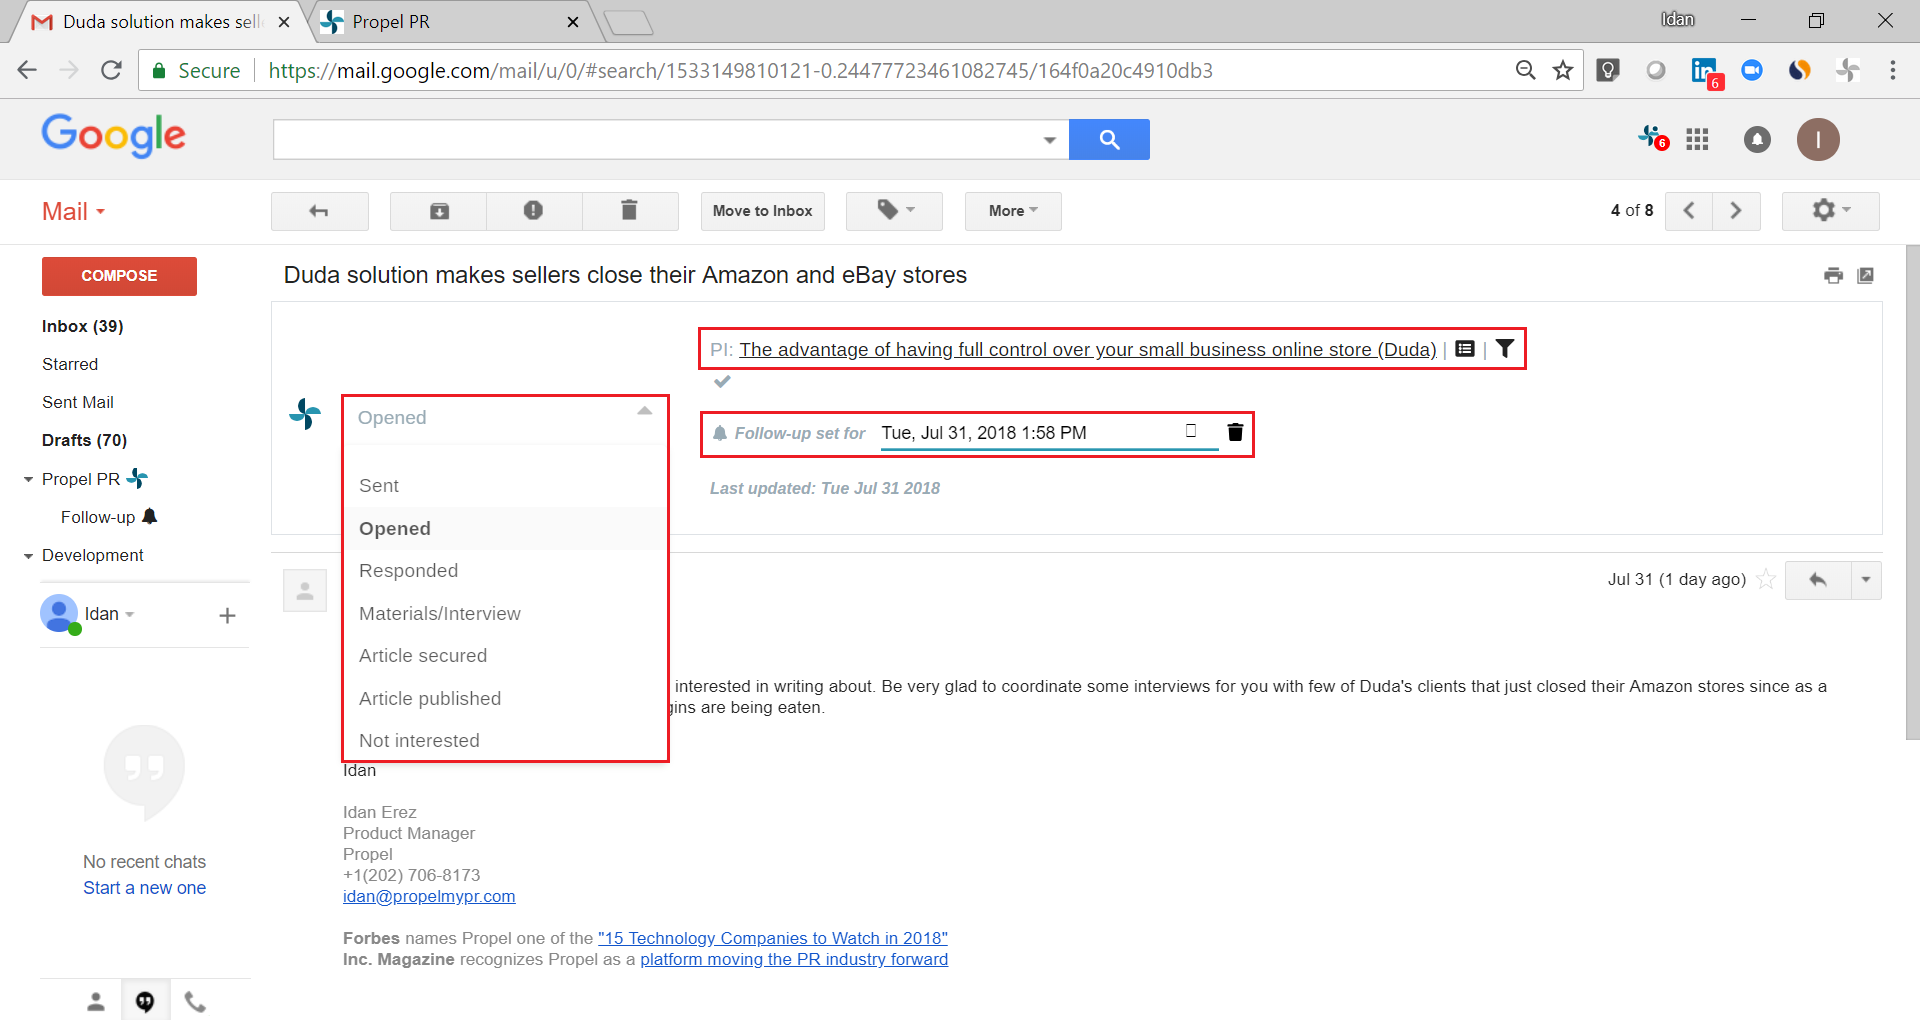
Task: Open the account avatar menu
Action: click(x=1818, y=139)
